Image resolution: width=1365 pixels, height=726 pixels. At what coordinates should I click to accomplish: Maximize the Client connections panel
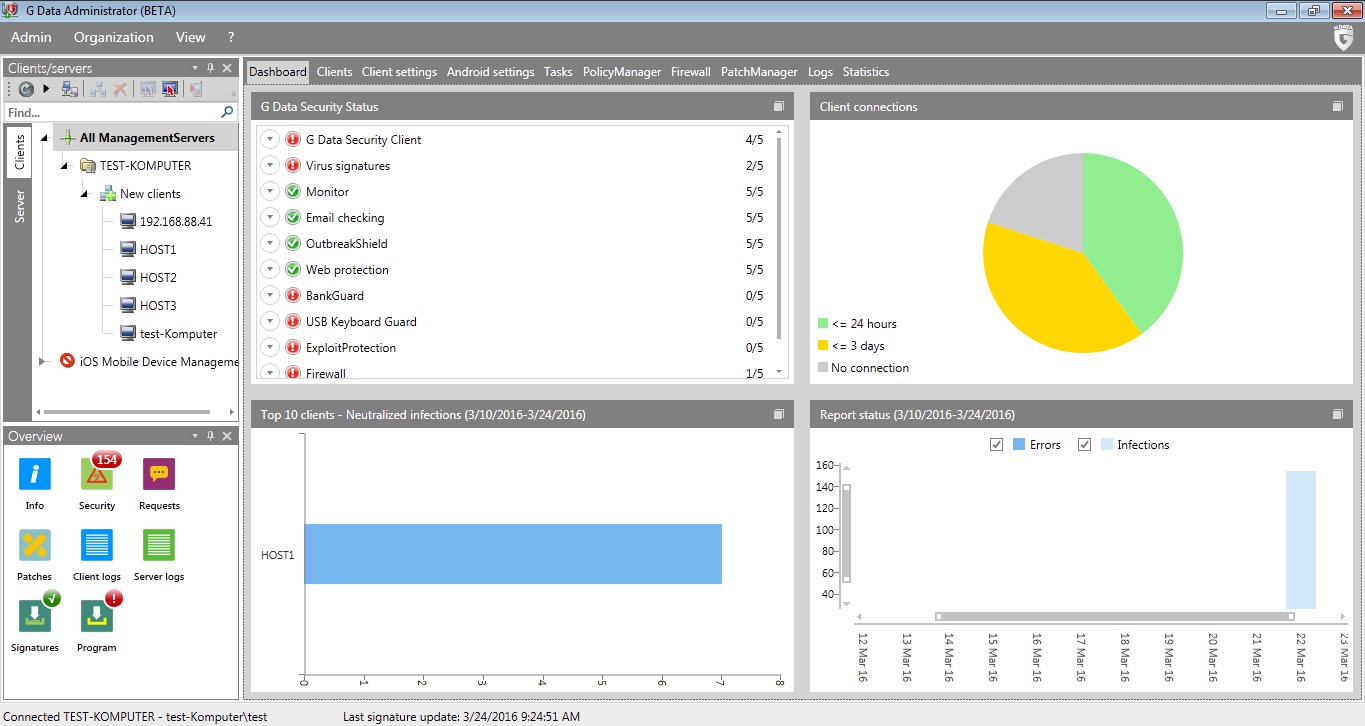point(1338,106)
